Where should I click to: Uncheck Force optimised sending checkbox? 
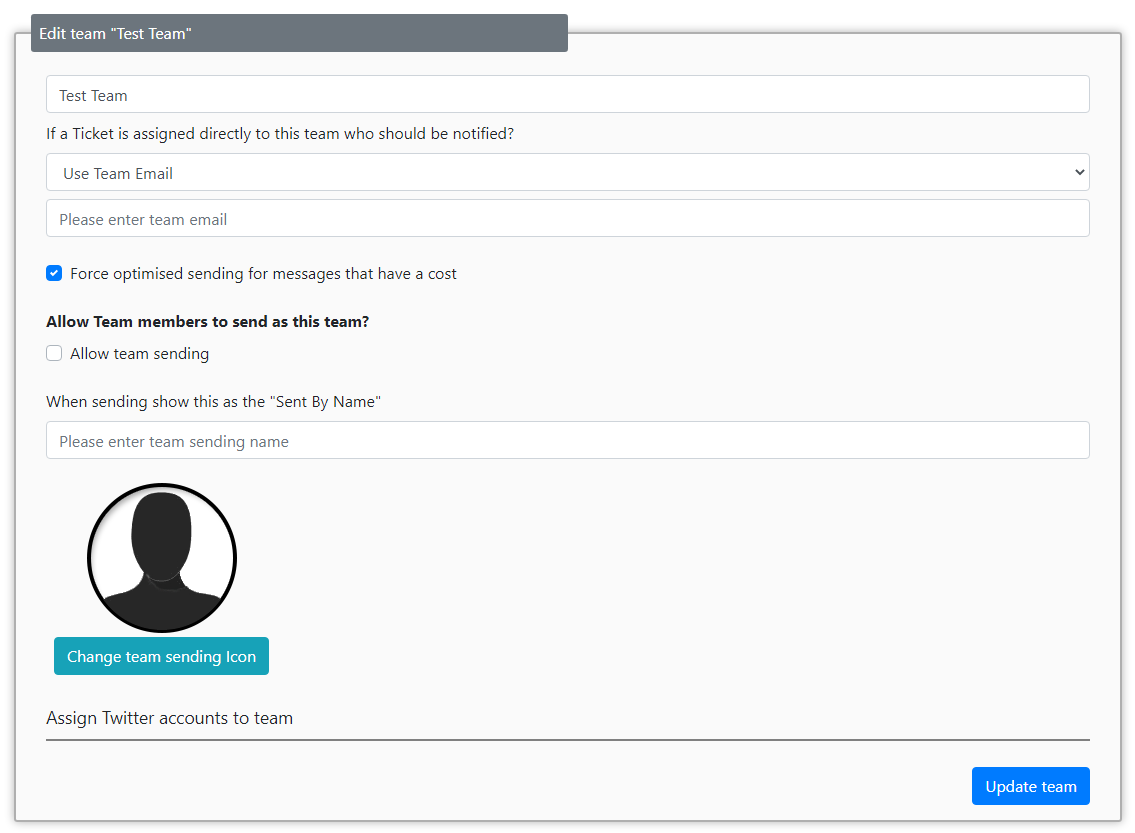click(54, 273)
